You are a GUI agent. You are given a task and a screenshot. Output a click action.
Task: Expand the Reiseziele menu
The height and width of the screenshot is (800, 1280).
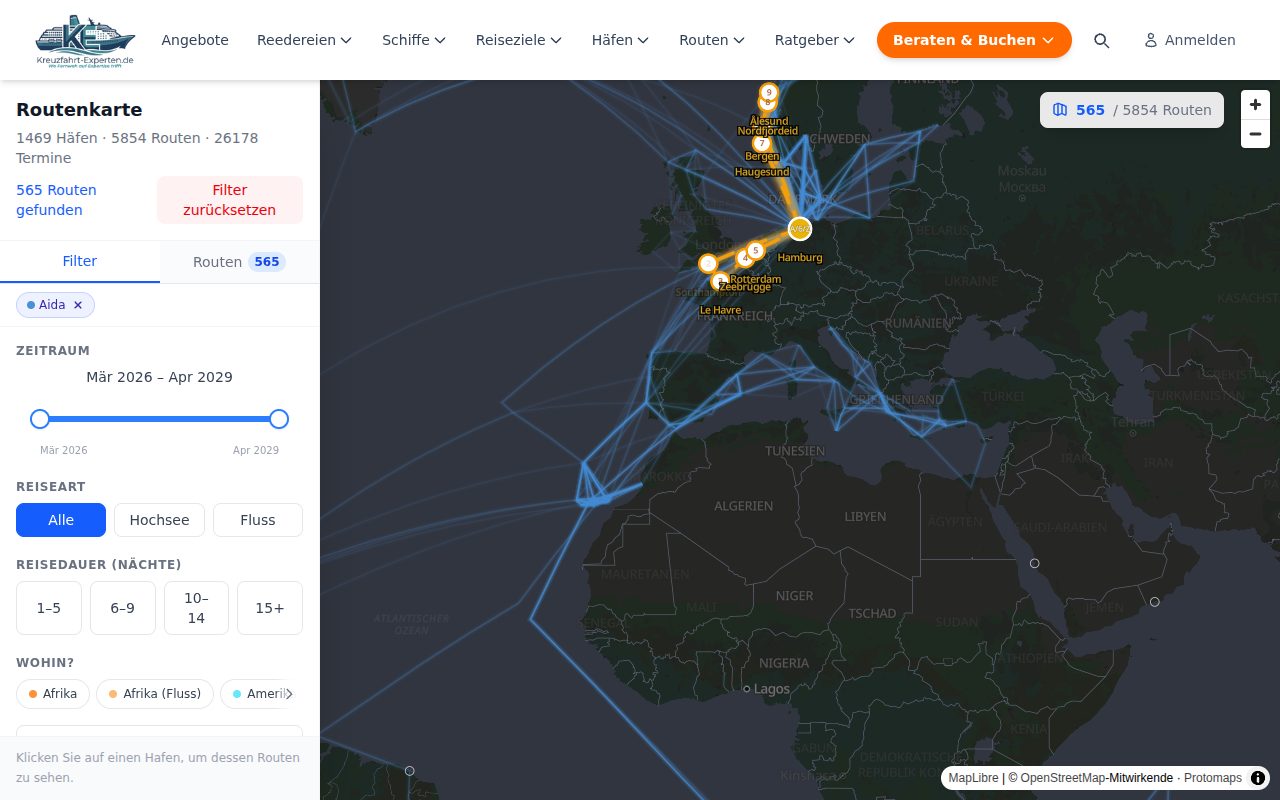coord(519,40)
